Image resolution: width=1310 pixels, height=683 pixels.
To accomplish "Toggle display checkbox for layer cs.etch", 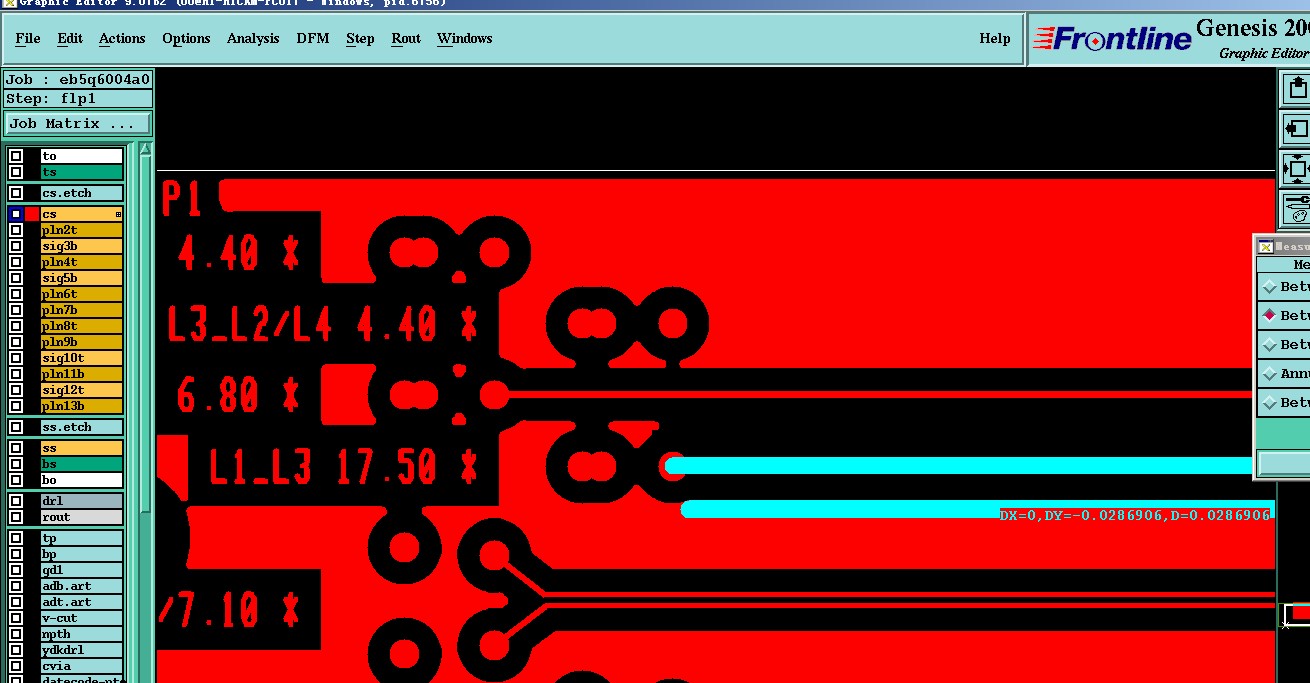I will point(16,193).
